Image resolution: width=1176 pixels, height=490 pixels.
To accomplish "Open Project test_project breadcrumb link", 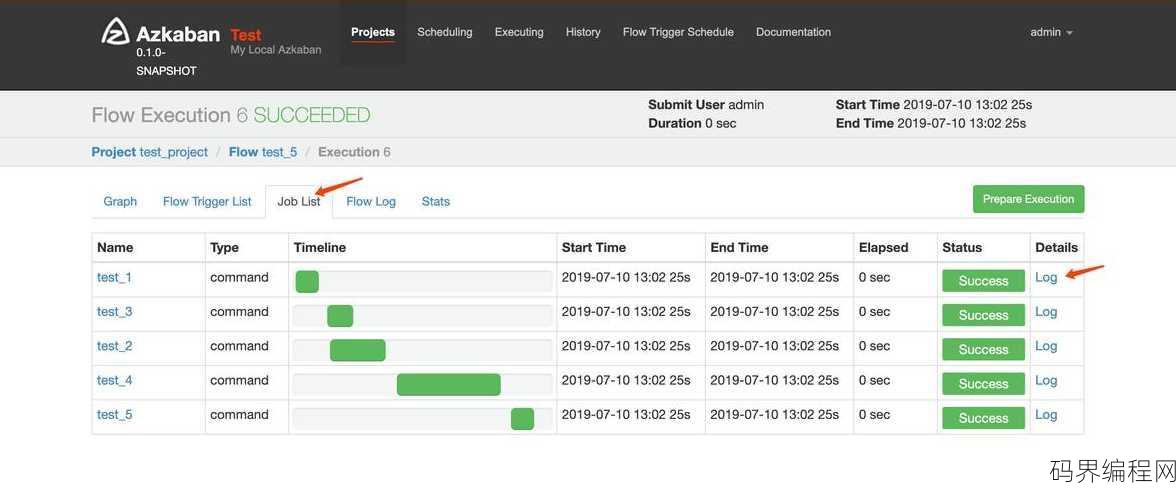I will click(149, 152).
